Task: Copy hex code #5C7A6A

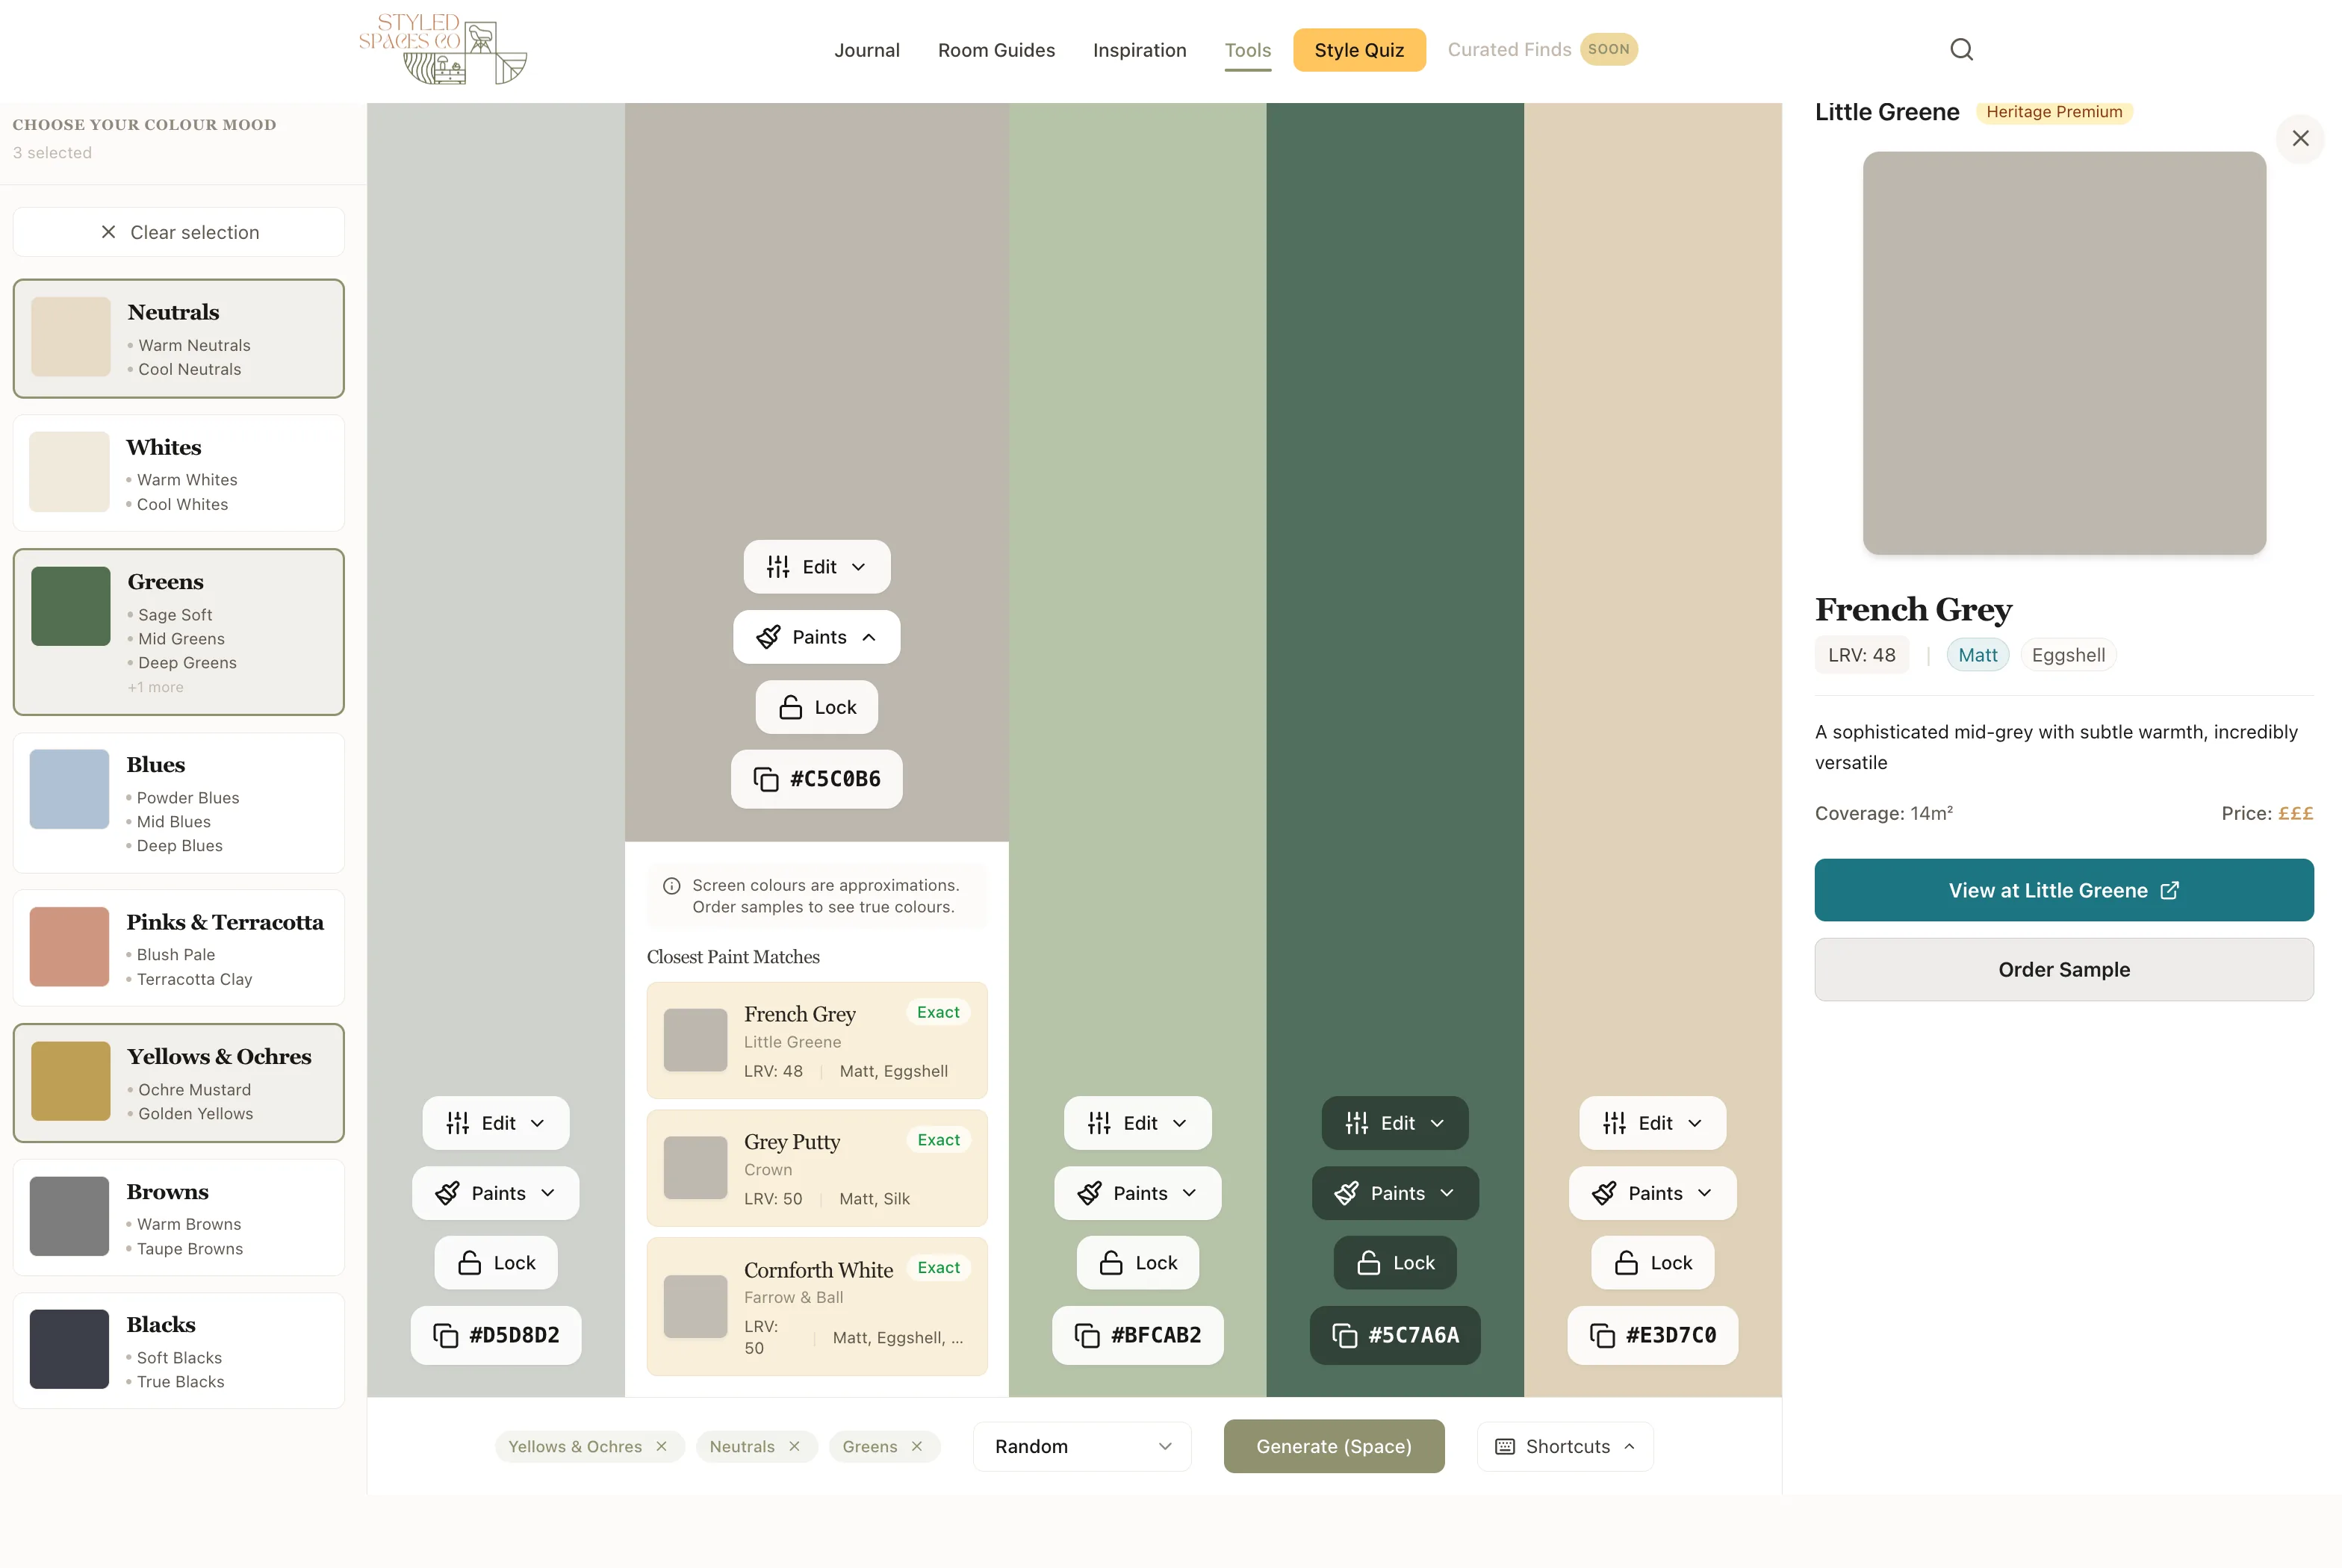Action: (1395, 1335)
